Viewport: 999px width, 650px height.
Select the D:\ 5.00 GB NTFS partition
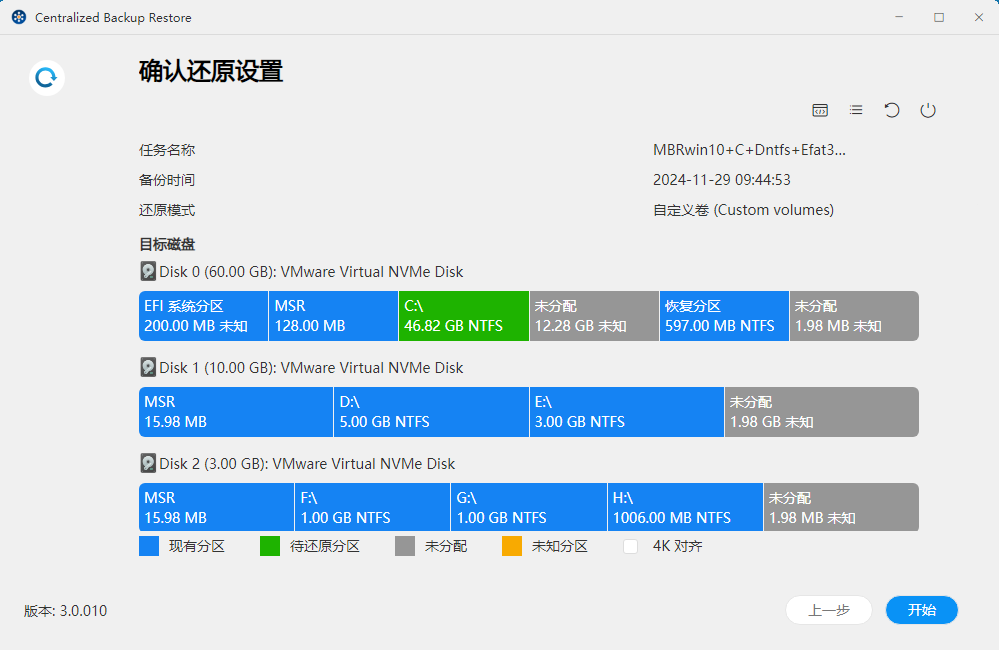(x=431, y=412)
